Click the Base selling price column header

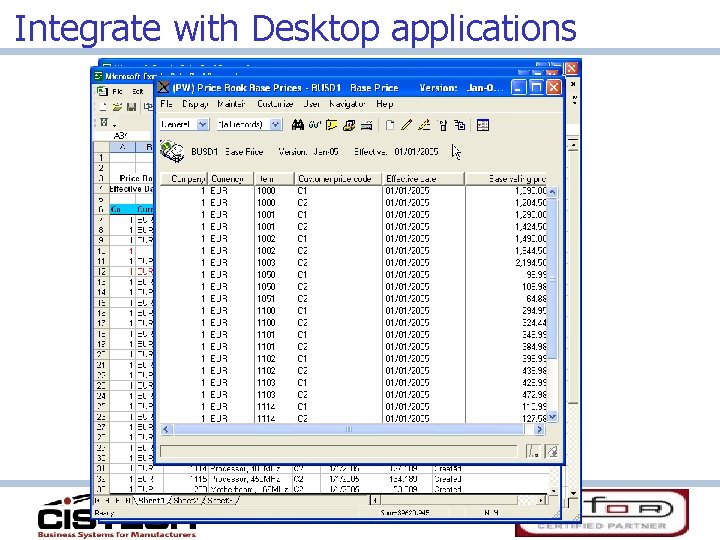coord(506,179)
